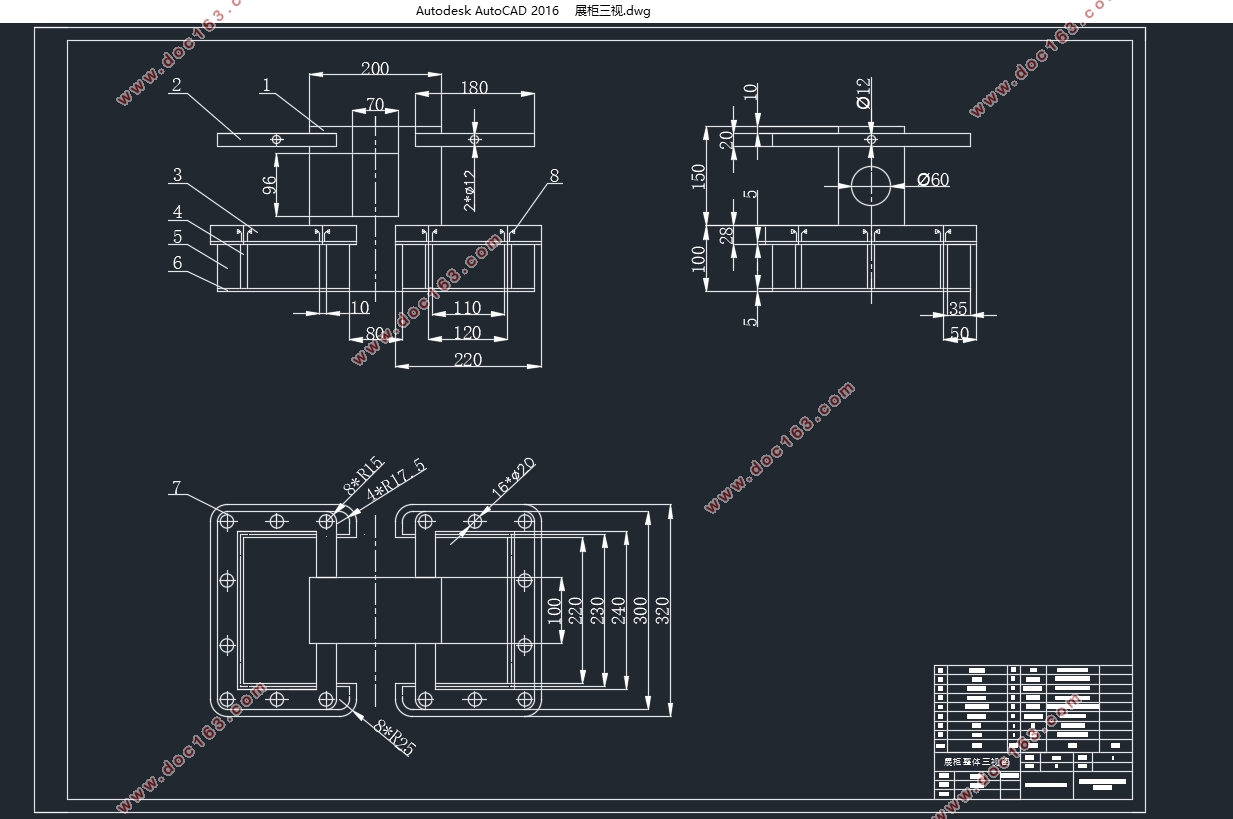Select the Ø60 circle in the side view
This screenshot has width=1233, height=819.
(871, 185)
